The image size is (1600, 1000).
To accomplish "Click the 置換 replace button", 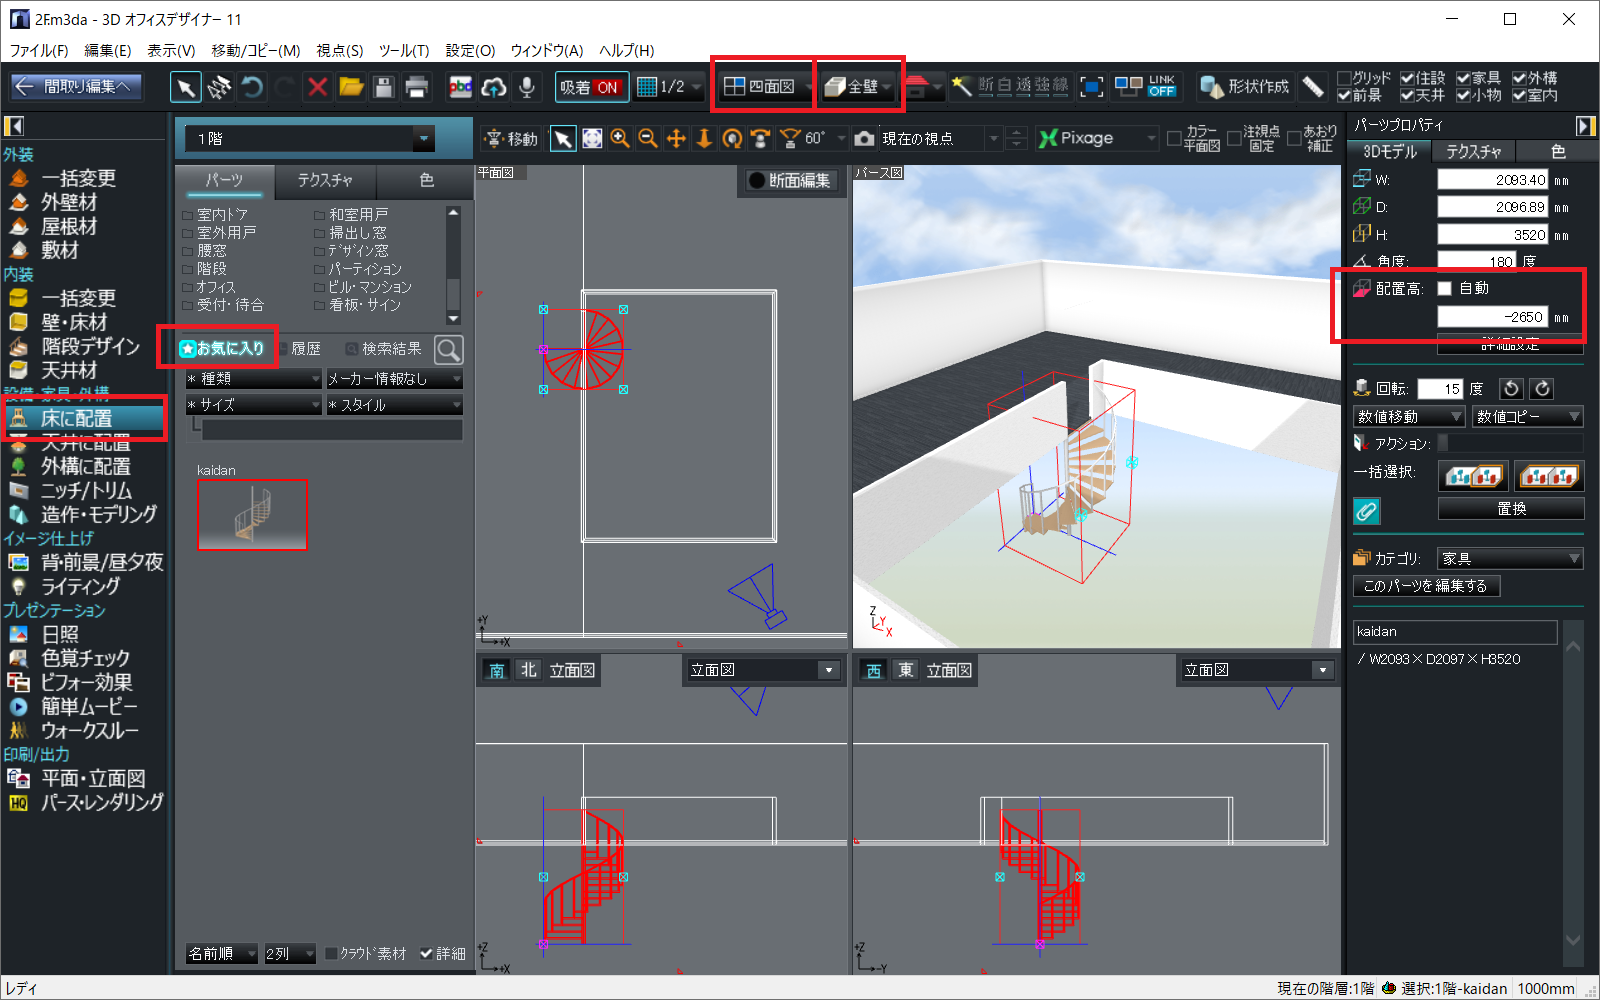I will tap(1510, 509).
